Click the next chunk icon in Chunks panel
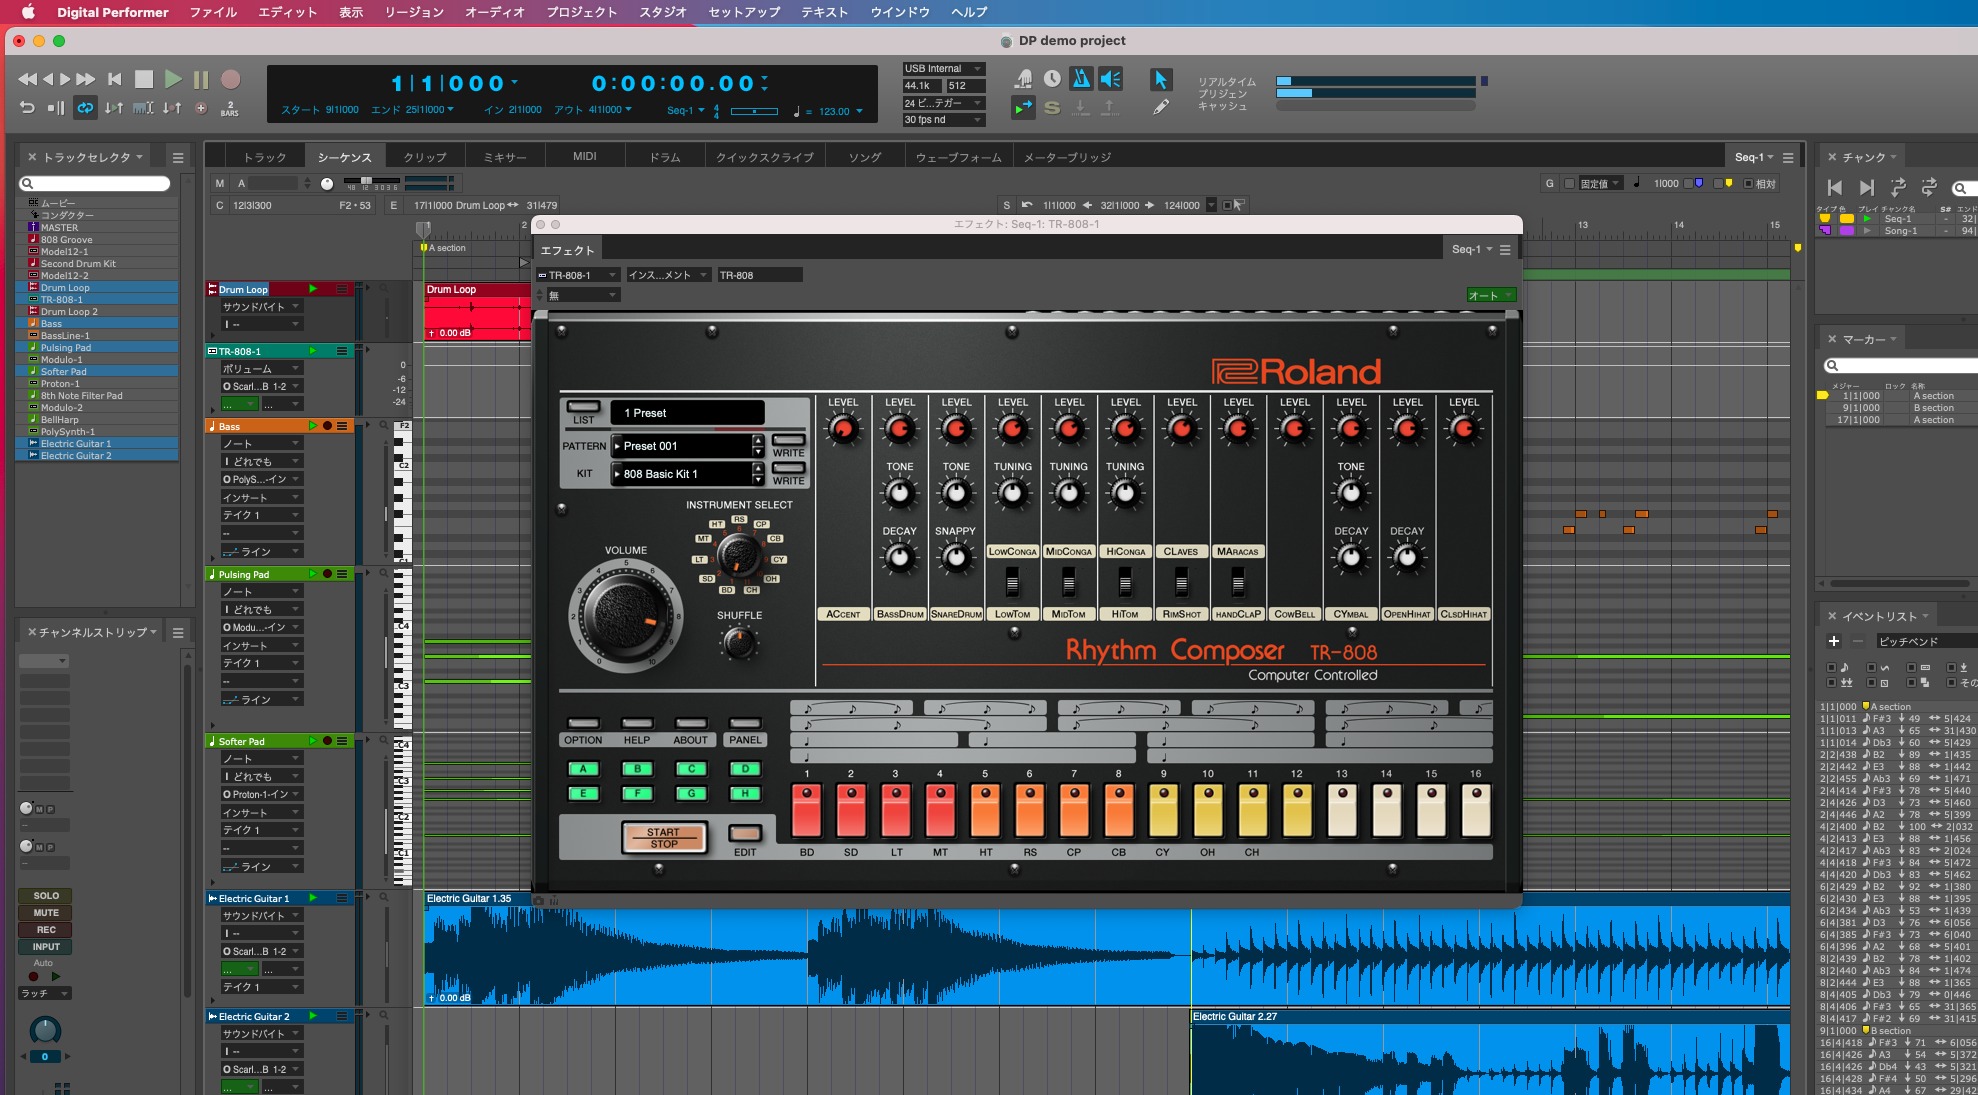The image size is (1978, 1095). [1866, 187]
